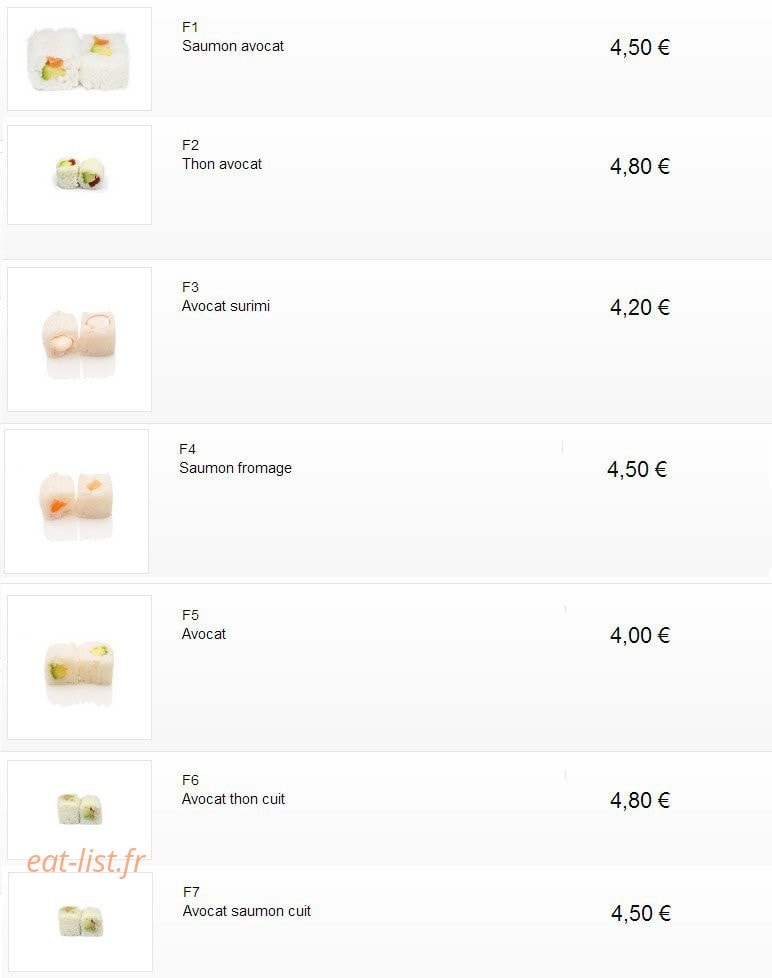
Task: Open the Avocat thon cuit F6 image
Action: [x=79, y=810]
